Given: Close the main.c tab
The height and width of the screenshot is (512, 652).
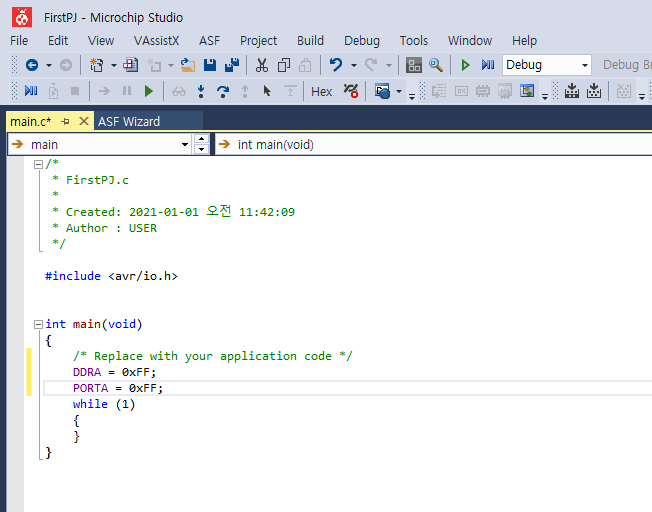Looking at the screenshot, I should [x=82, y=121].
